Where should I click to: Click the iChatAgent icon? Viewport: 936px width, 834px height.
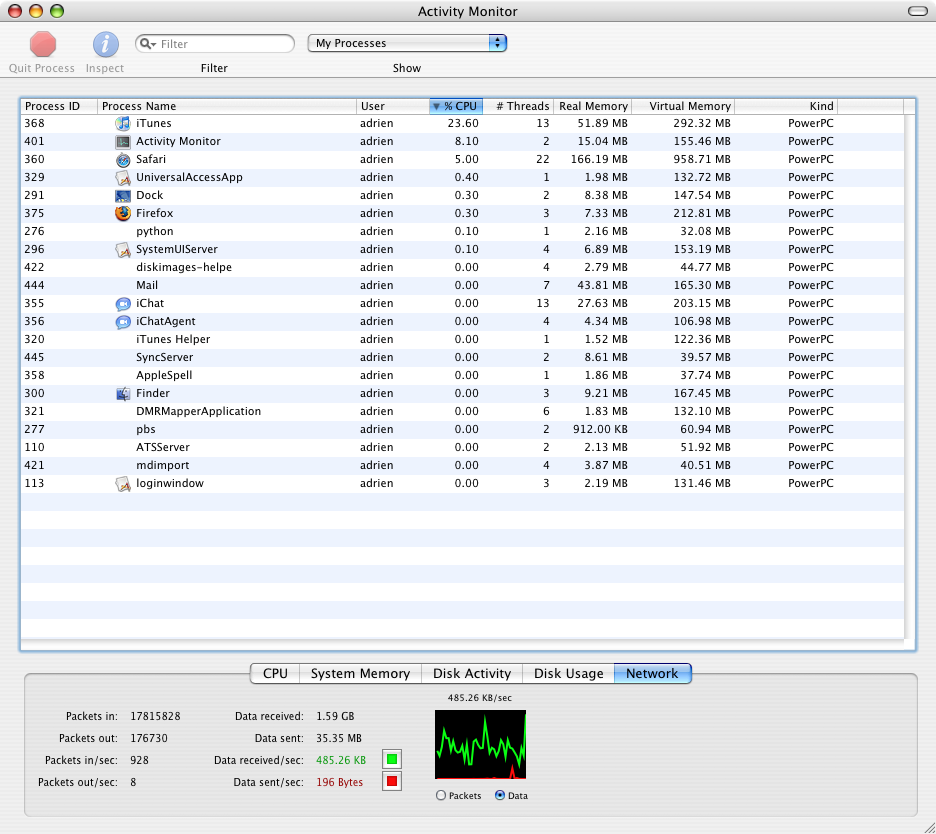pos(123,321)
